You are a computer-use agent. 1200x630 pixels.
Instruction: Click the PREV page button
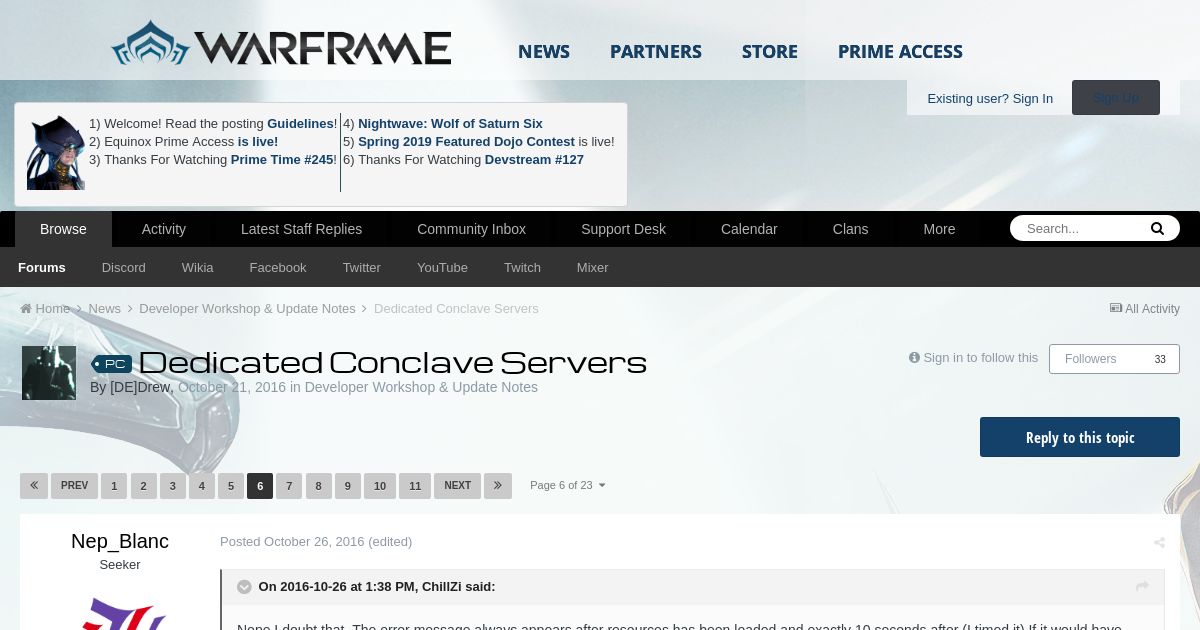pyautogui.click(x=74, y=486)
